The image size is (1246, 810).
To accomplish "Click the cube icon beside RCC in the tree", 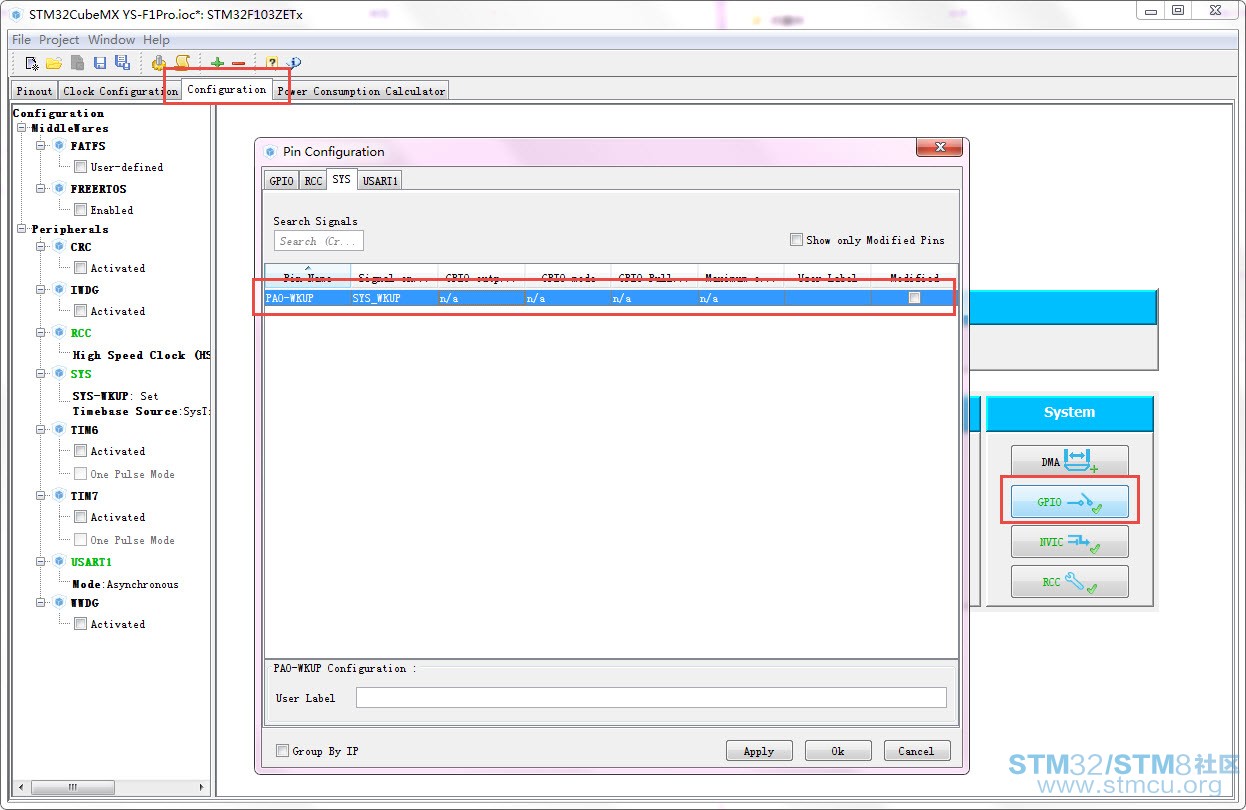I will pyautogui.click(x=59, y=333).
